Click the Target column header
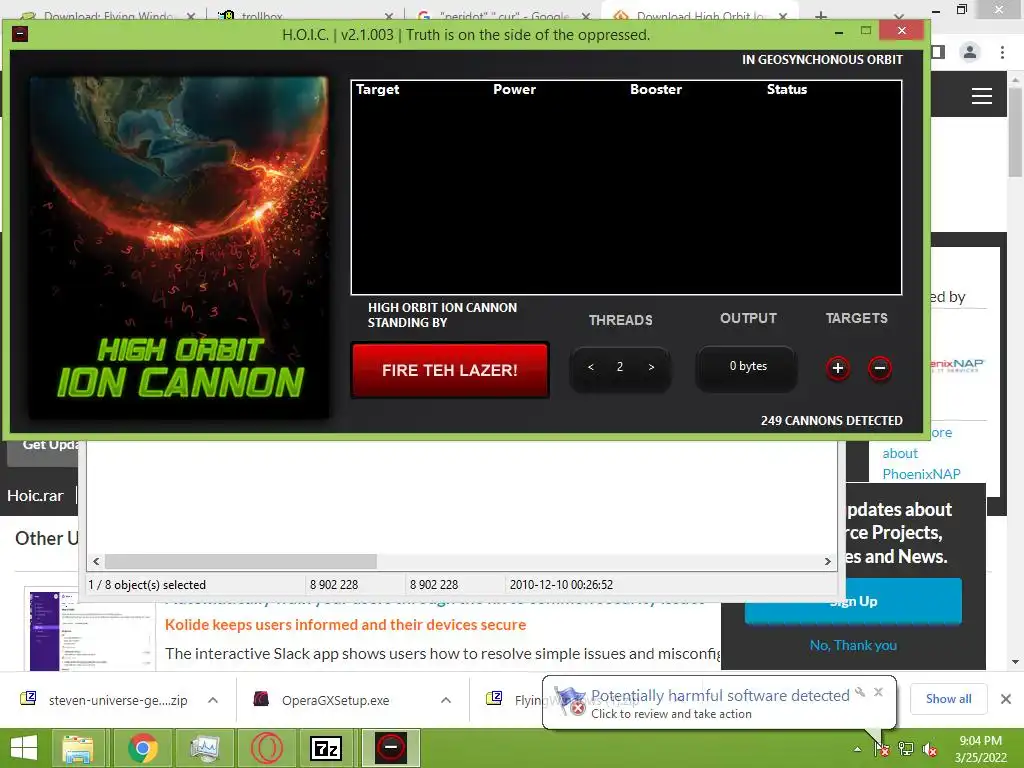The image size is (1024, 768). coord(377,89)
